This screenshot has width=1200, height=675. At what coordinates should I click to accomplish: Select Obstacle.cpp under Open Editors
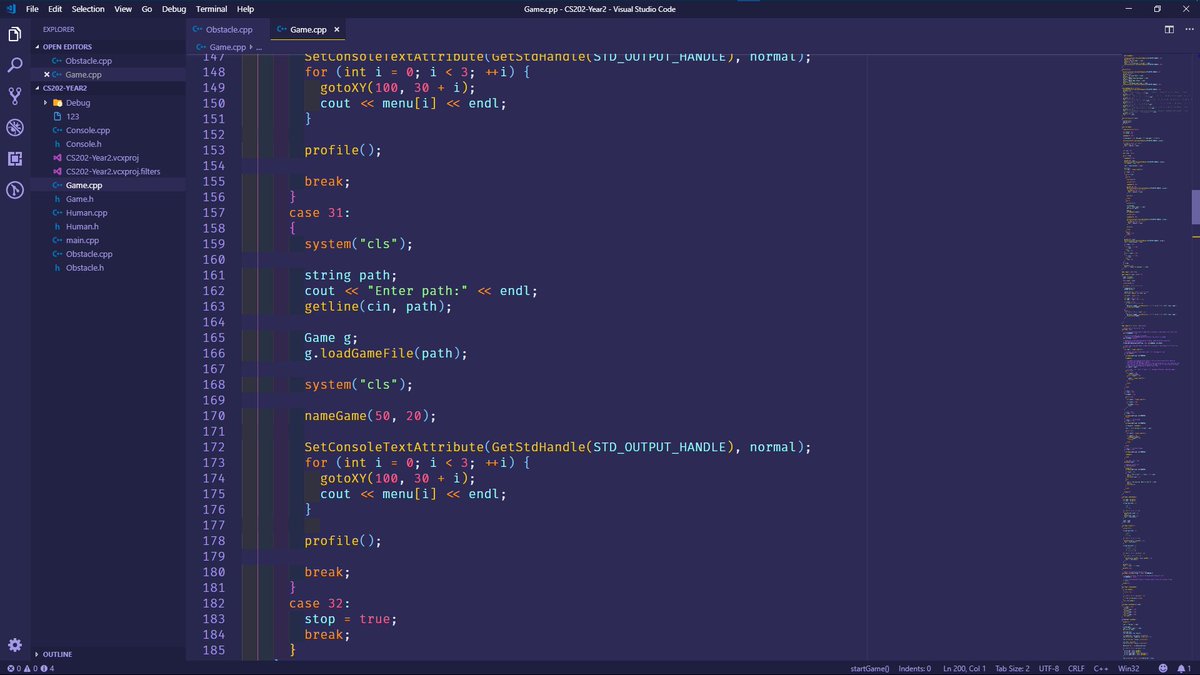(x=88, y=61)
